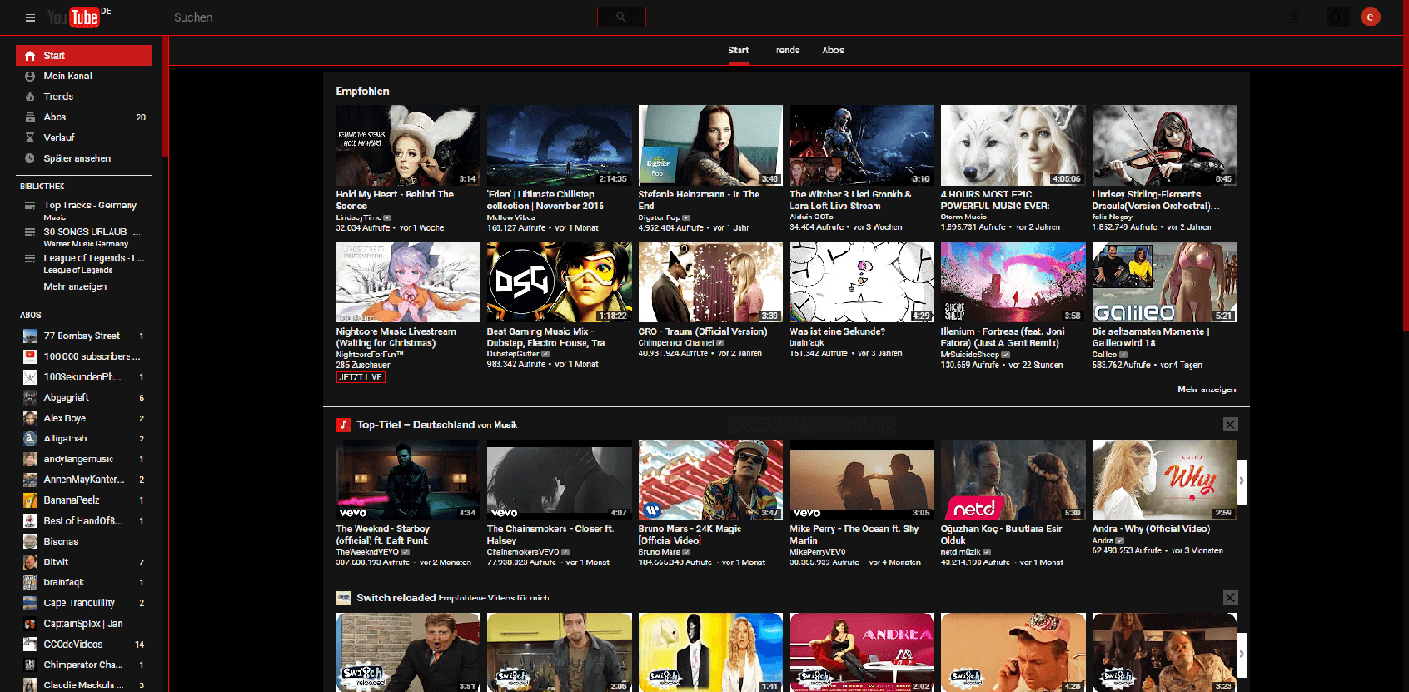
Task: Click playlist icon beside 30 SONGS URLAUB
Action: click(30, 232)
